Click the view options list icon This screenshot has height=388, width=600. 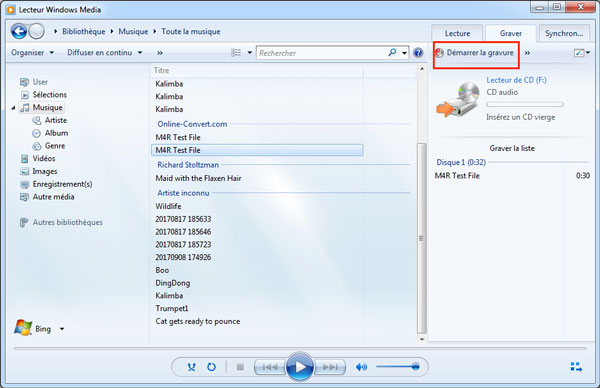(236, 52)
